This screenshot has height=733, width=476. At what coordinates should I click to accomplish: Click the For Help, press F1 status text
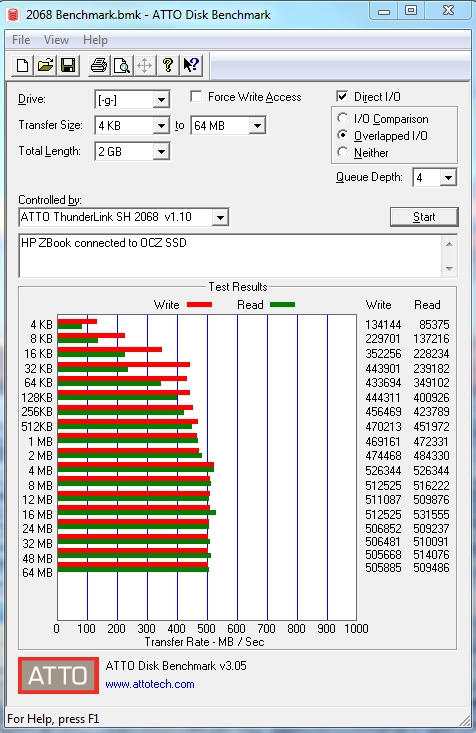point(53,719)
